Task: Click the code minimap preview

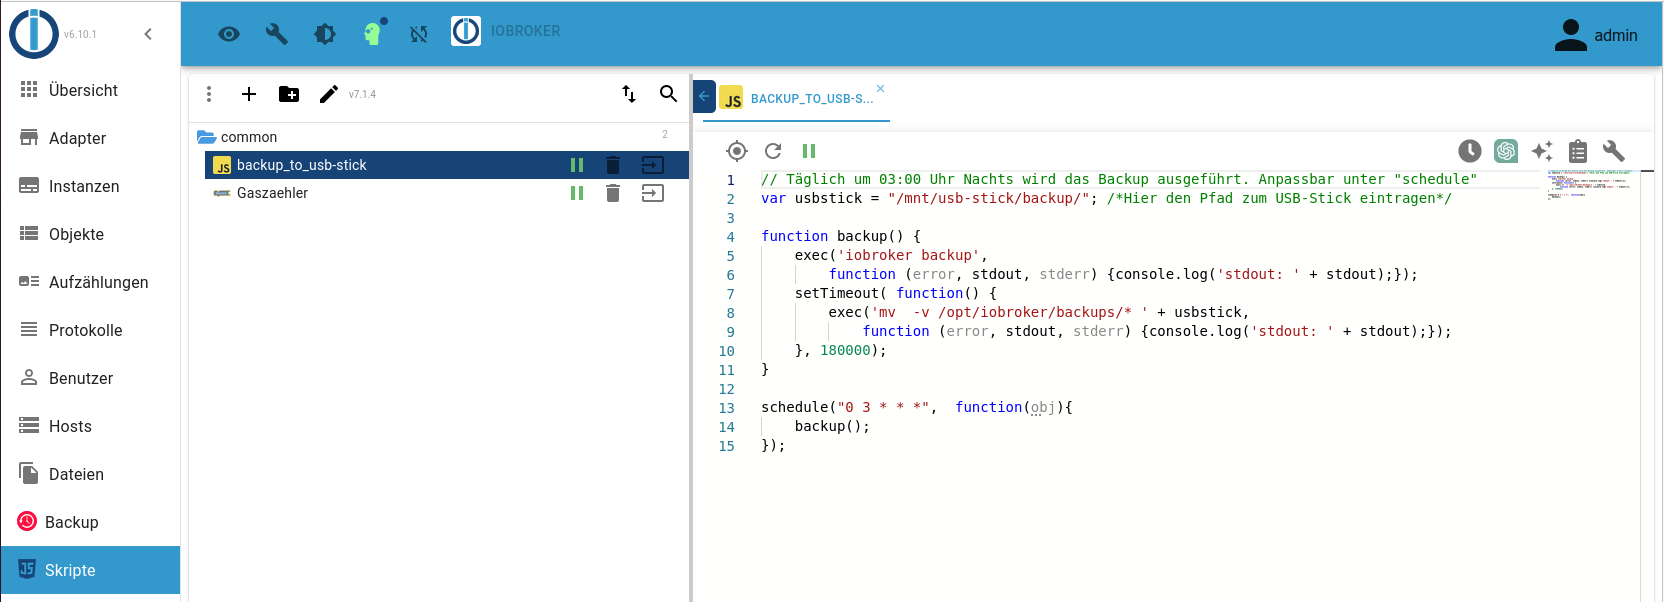Action: pyautogui.click(x=1590, y=184)
